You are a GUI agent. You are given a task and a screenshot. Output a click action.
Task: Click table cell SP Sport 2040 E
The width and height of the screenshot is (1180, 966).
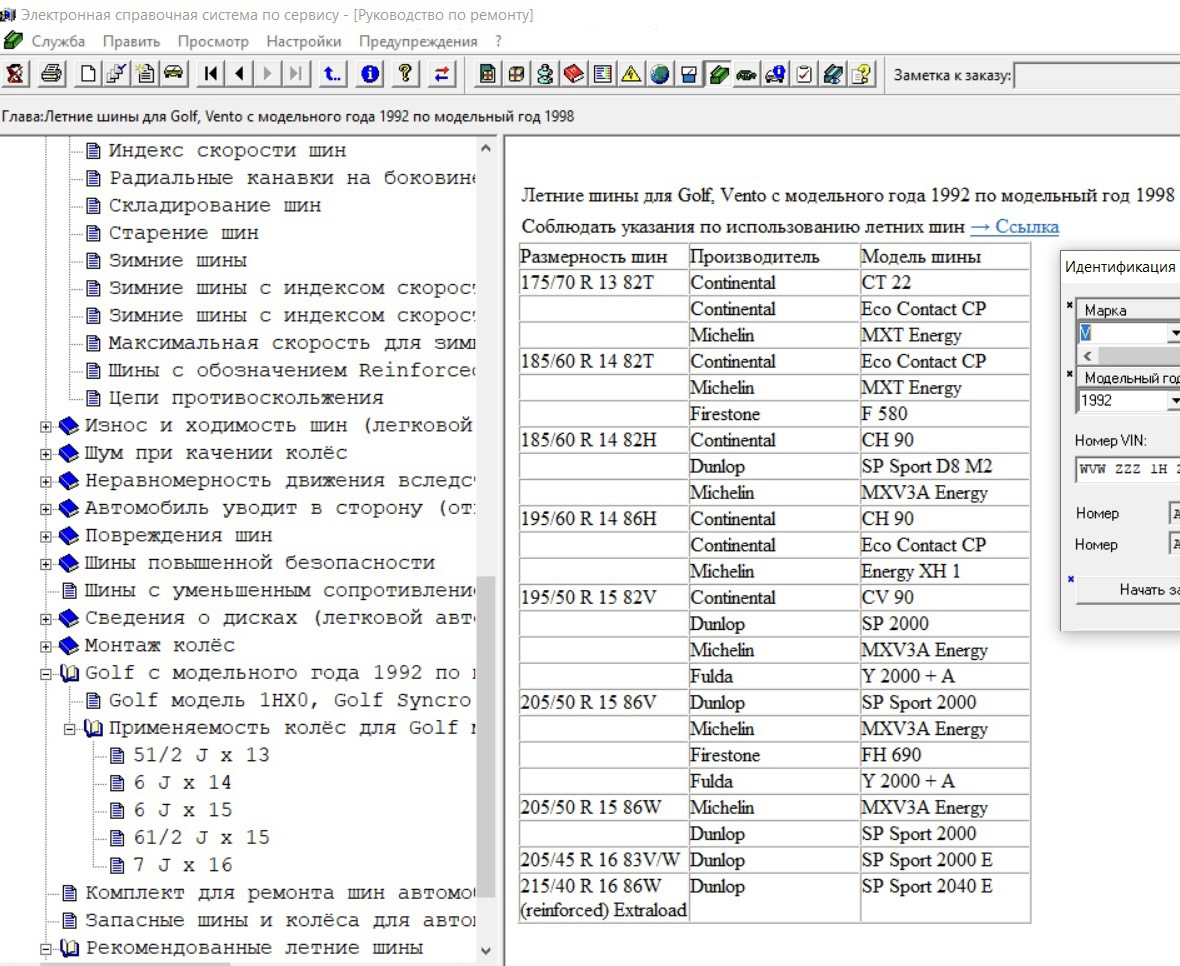(x=944, y=898)
